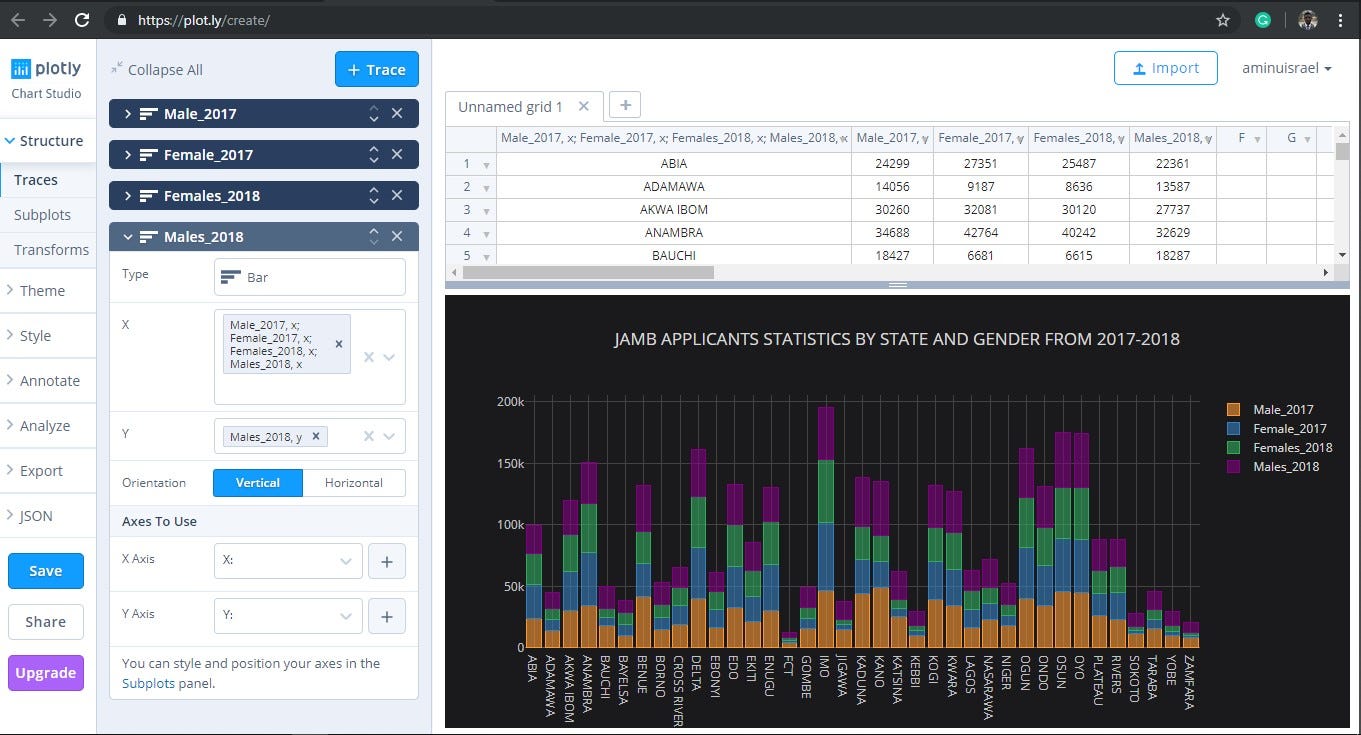This screenshot has height=735, width=1361.
Task: Bookmark the page using the star icon
Action: (1222, 19)
